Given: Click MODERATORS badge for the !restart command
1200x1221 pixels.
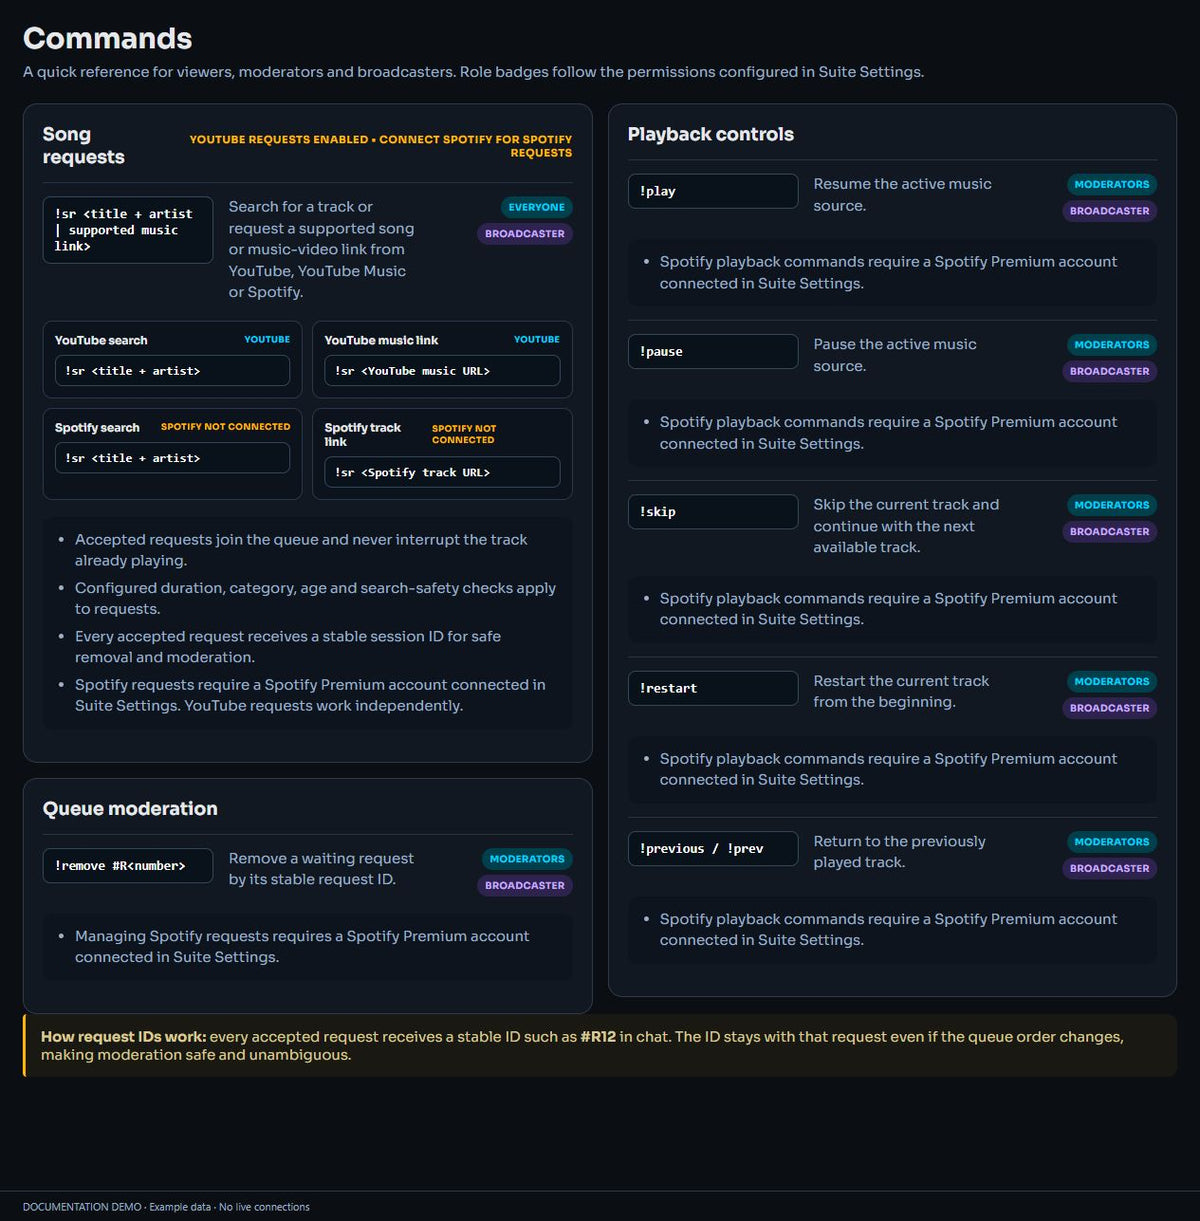Looking at the screenshot, I should pyautogui.click(x=1111, y=682).
